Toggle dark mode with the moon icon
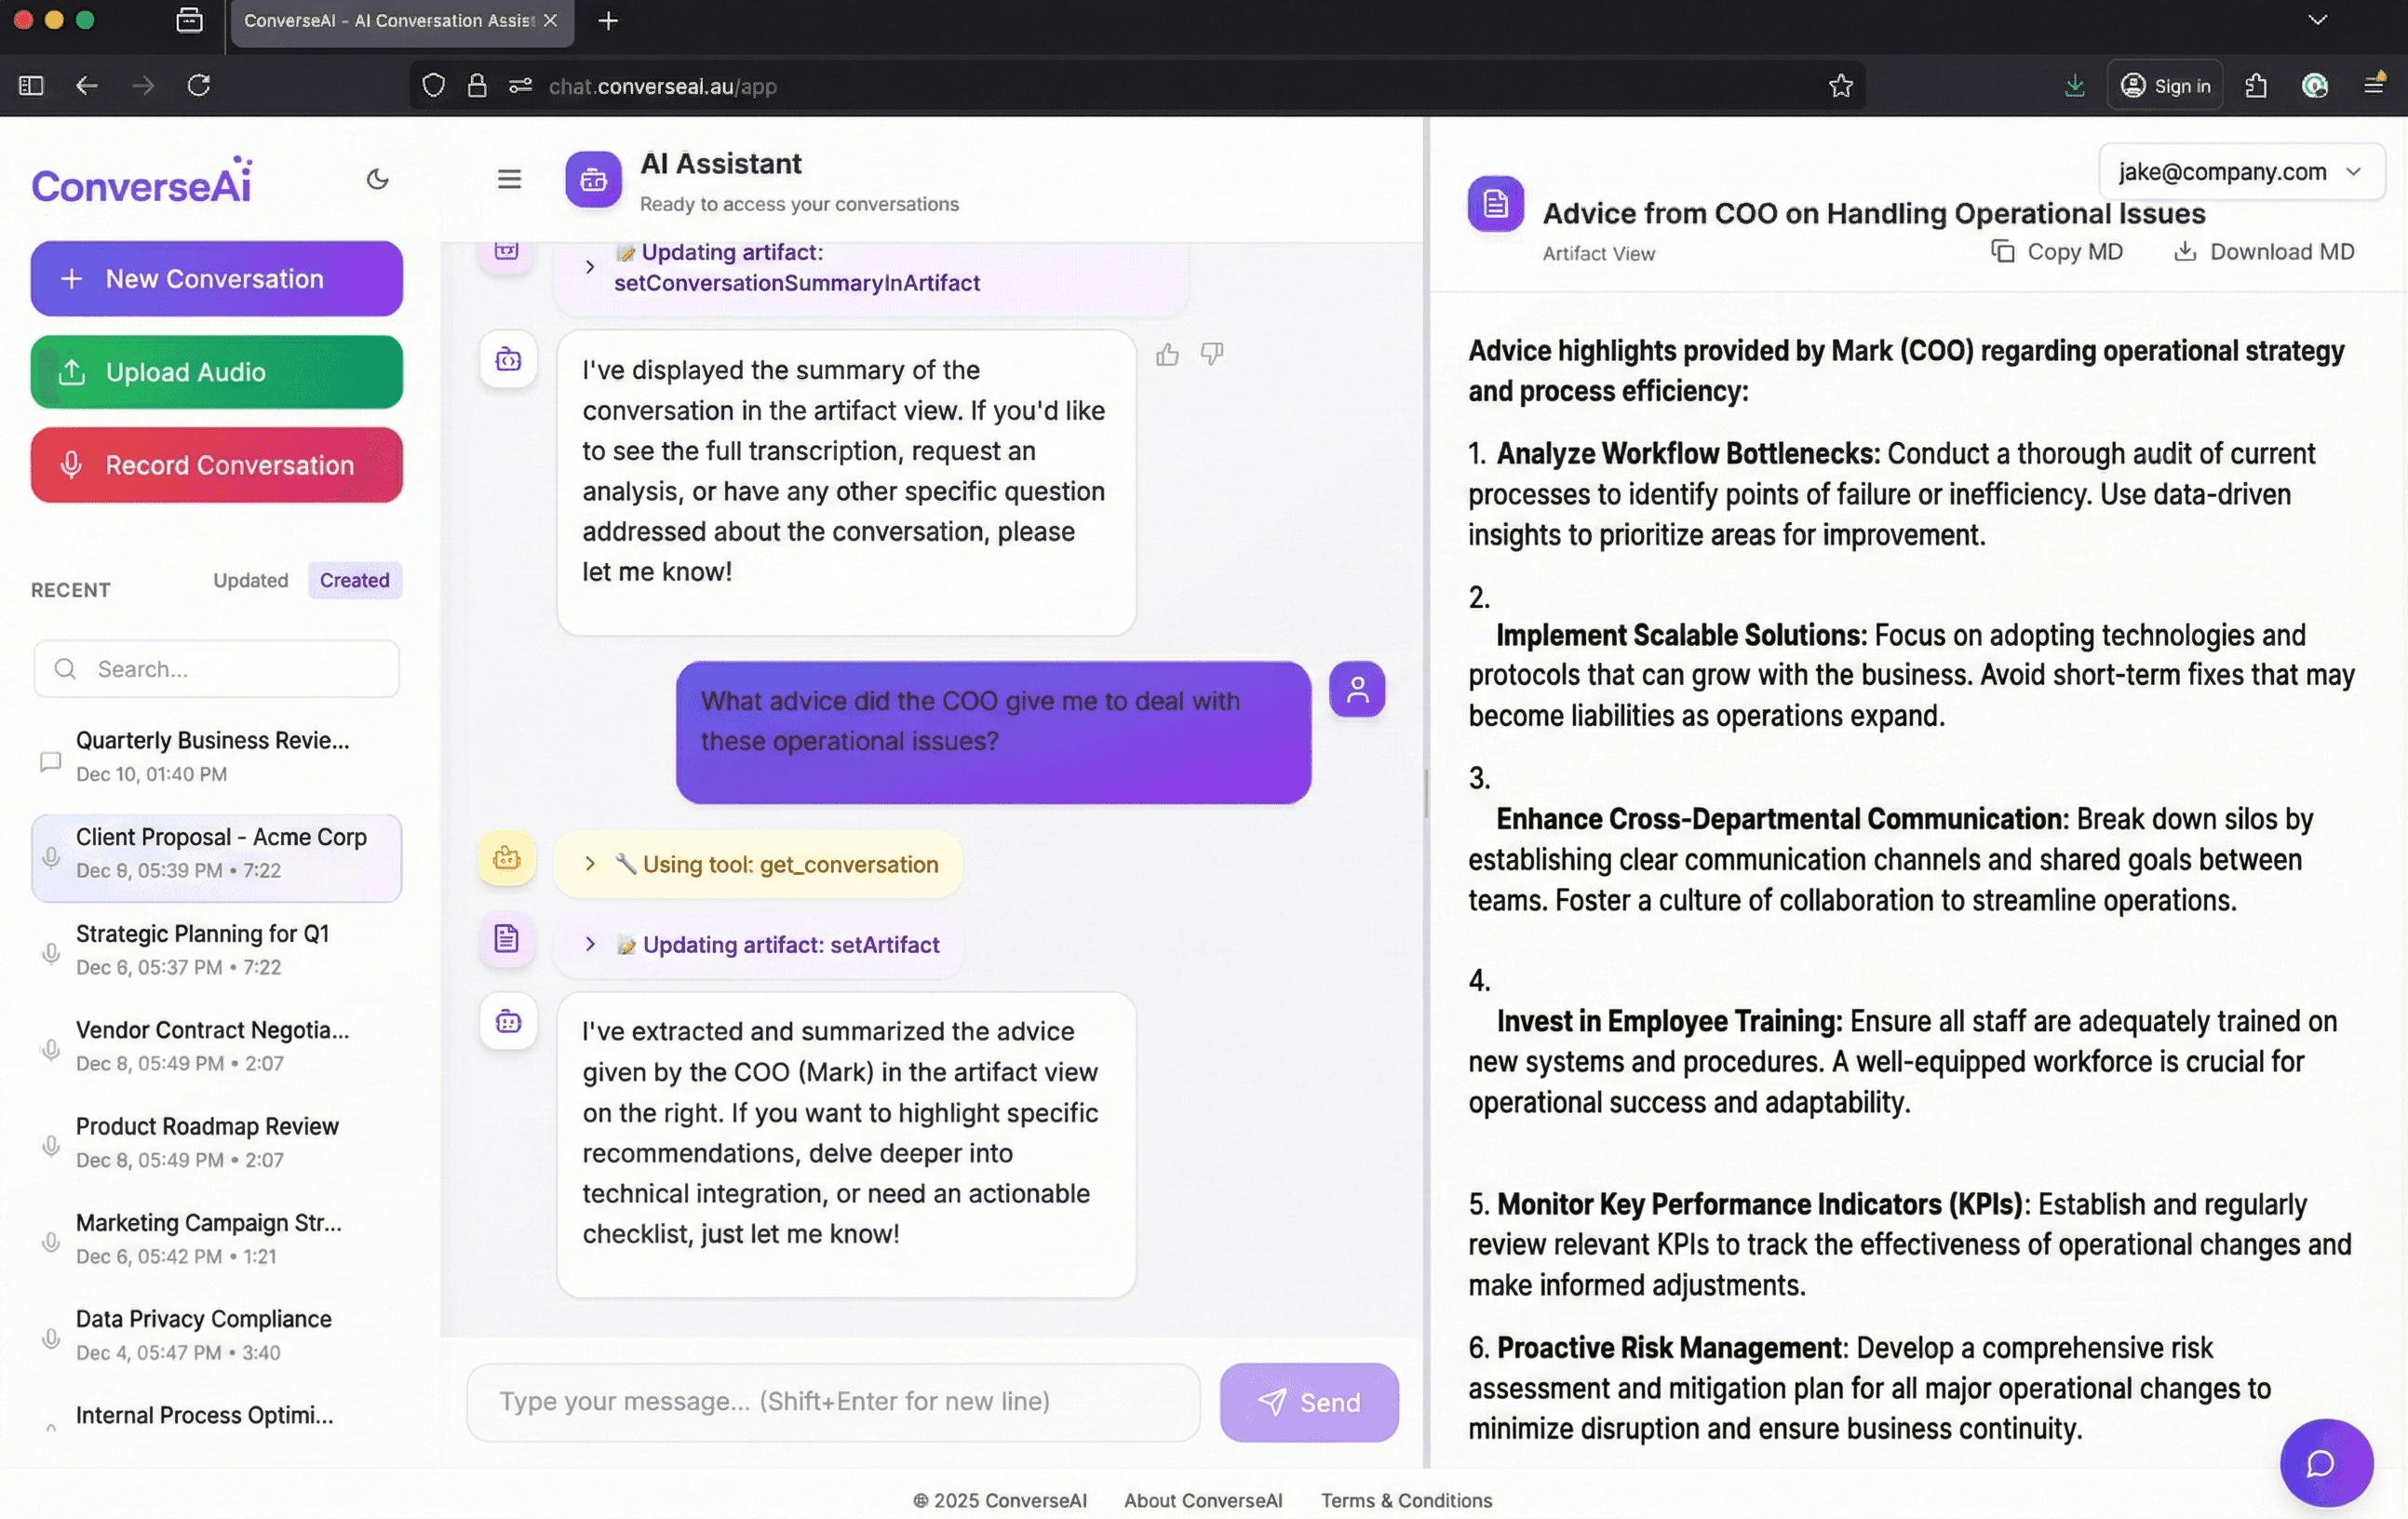The width and height of the screenshot is (2408, 1519). coord(376,180)
